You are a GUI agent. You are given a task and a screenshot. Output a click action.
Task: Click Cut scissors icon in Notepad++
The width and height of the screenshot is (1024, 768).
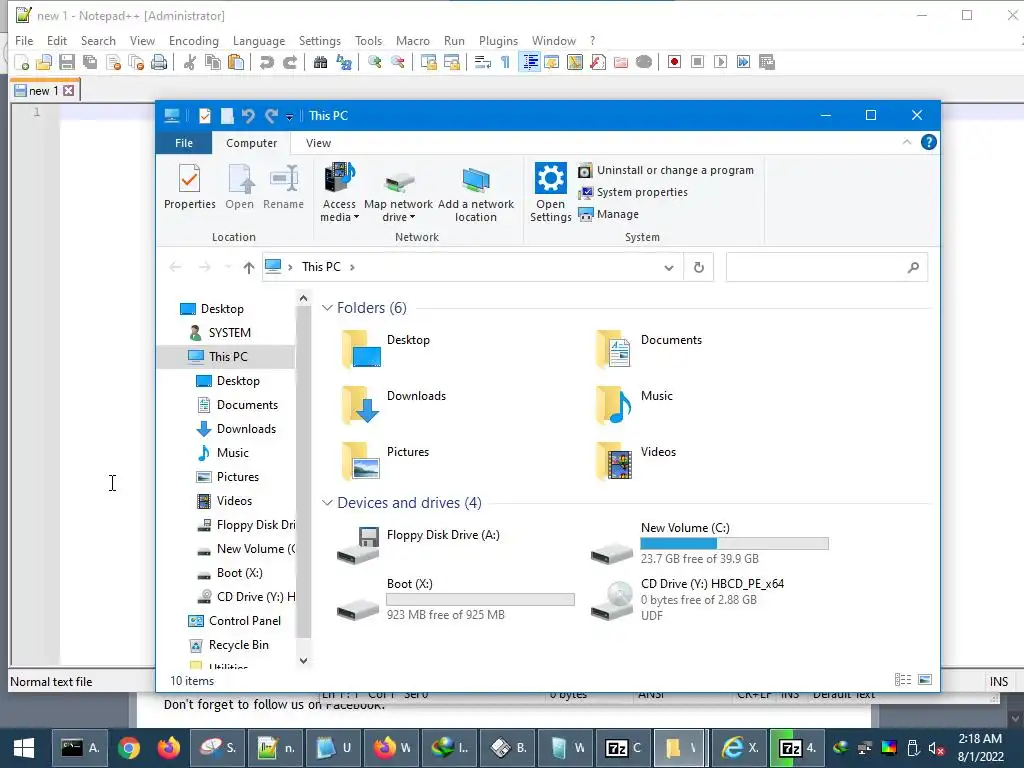pos(190,62)
